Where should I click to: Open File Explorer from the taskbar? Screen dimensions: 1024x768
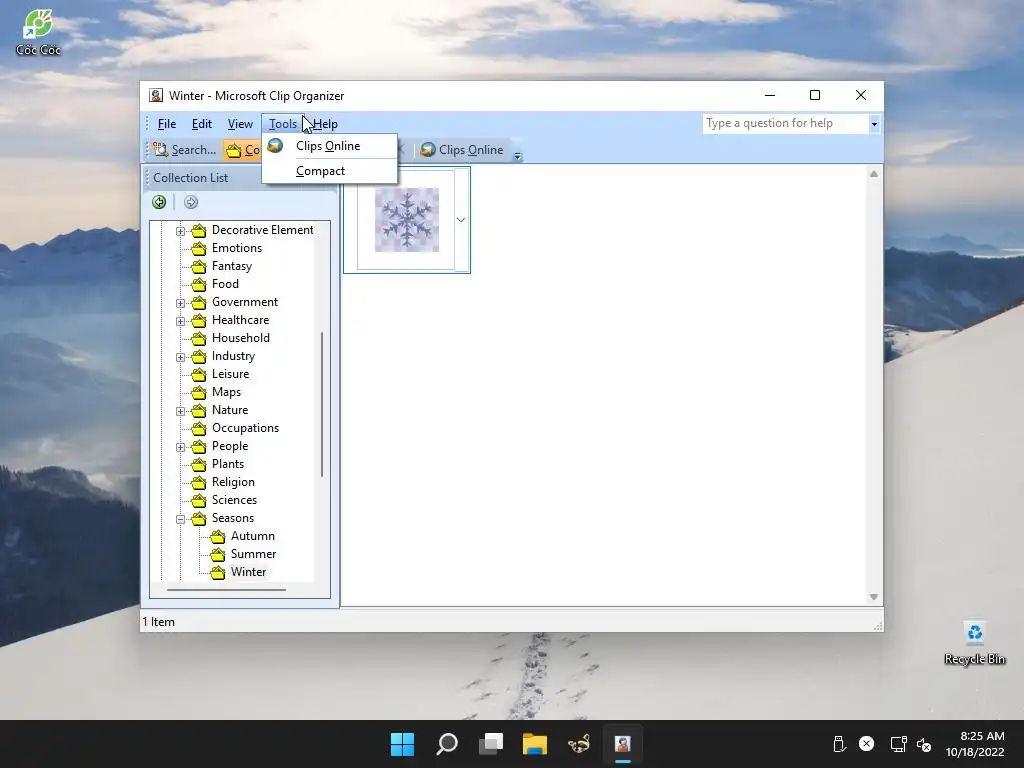[x=535, y=744]
